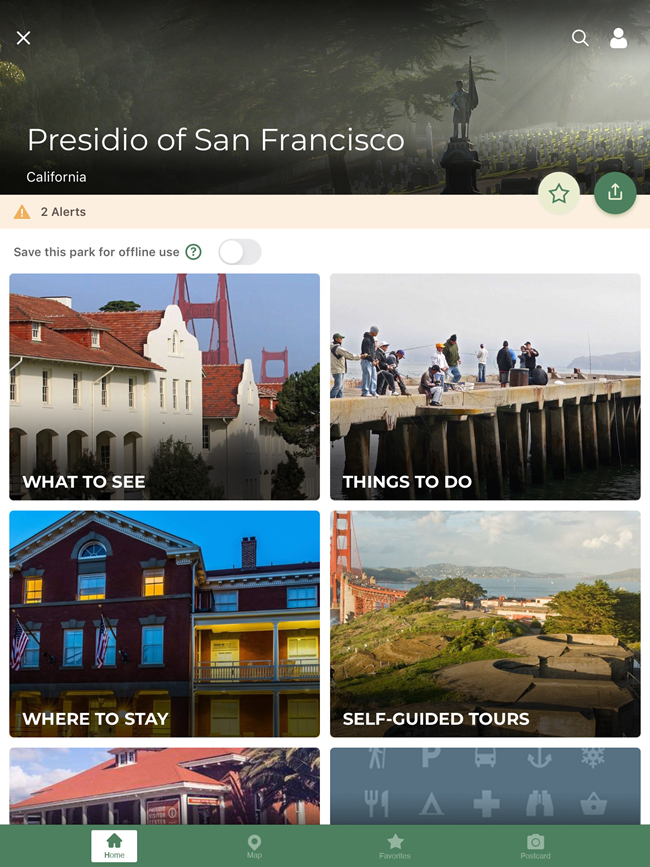
Task: Open the Favorites tab
Action: pos(395,846)
